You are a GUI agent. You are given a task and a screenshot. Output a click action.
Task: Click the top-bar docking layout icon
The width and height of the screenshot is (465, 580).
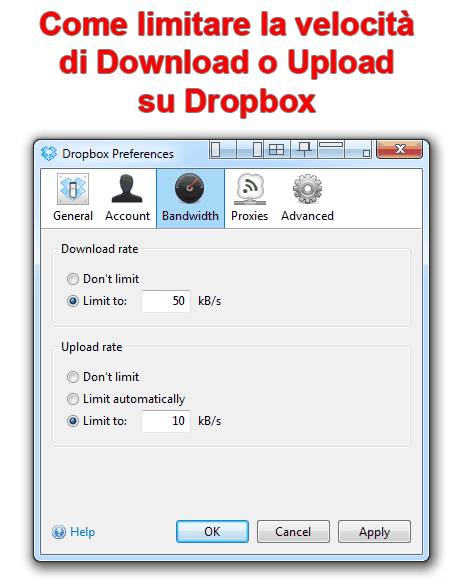331,150
